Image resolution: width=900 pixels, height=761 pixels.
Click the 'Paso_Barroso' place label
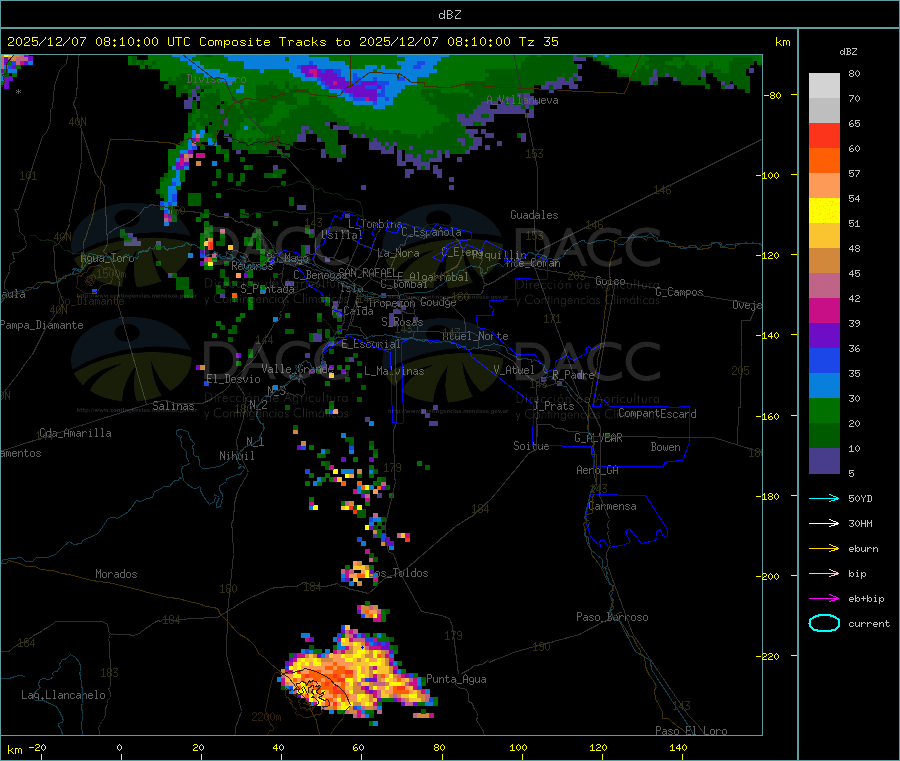(612, 617)
